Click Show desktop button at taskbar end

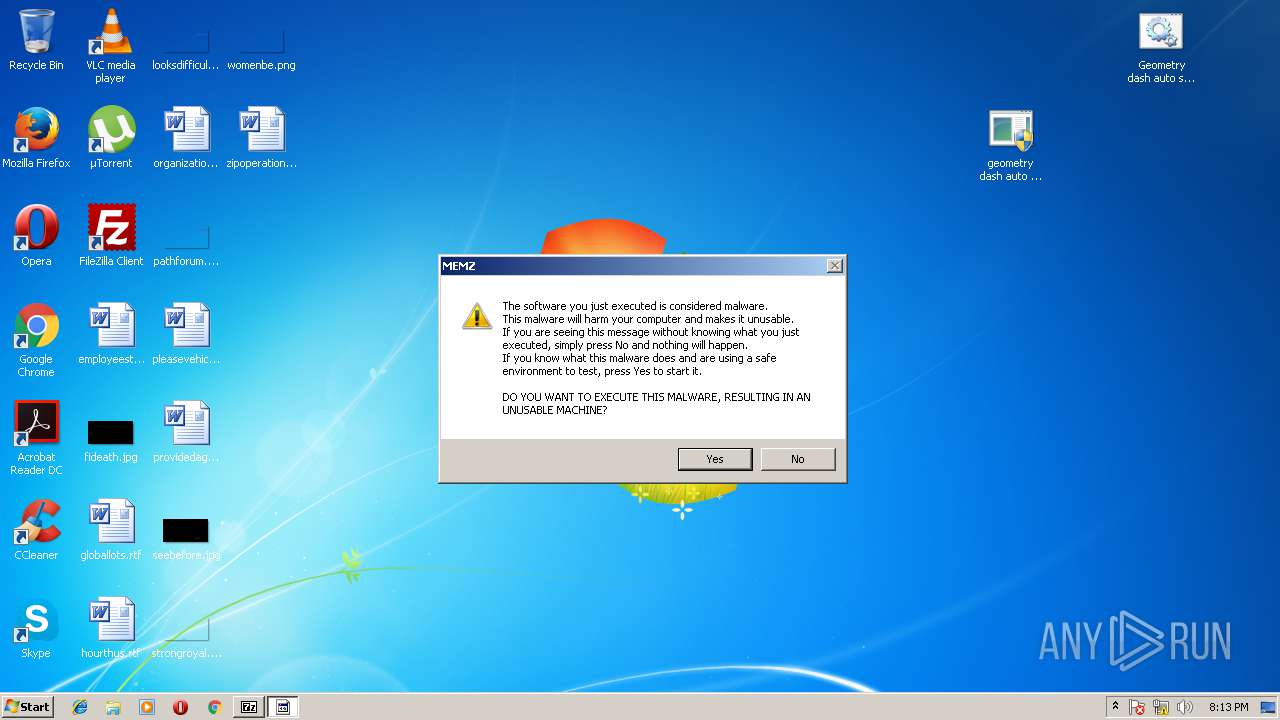[x=1269, y=707]
